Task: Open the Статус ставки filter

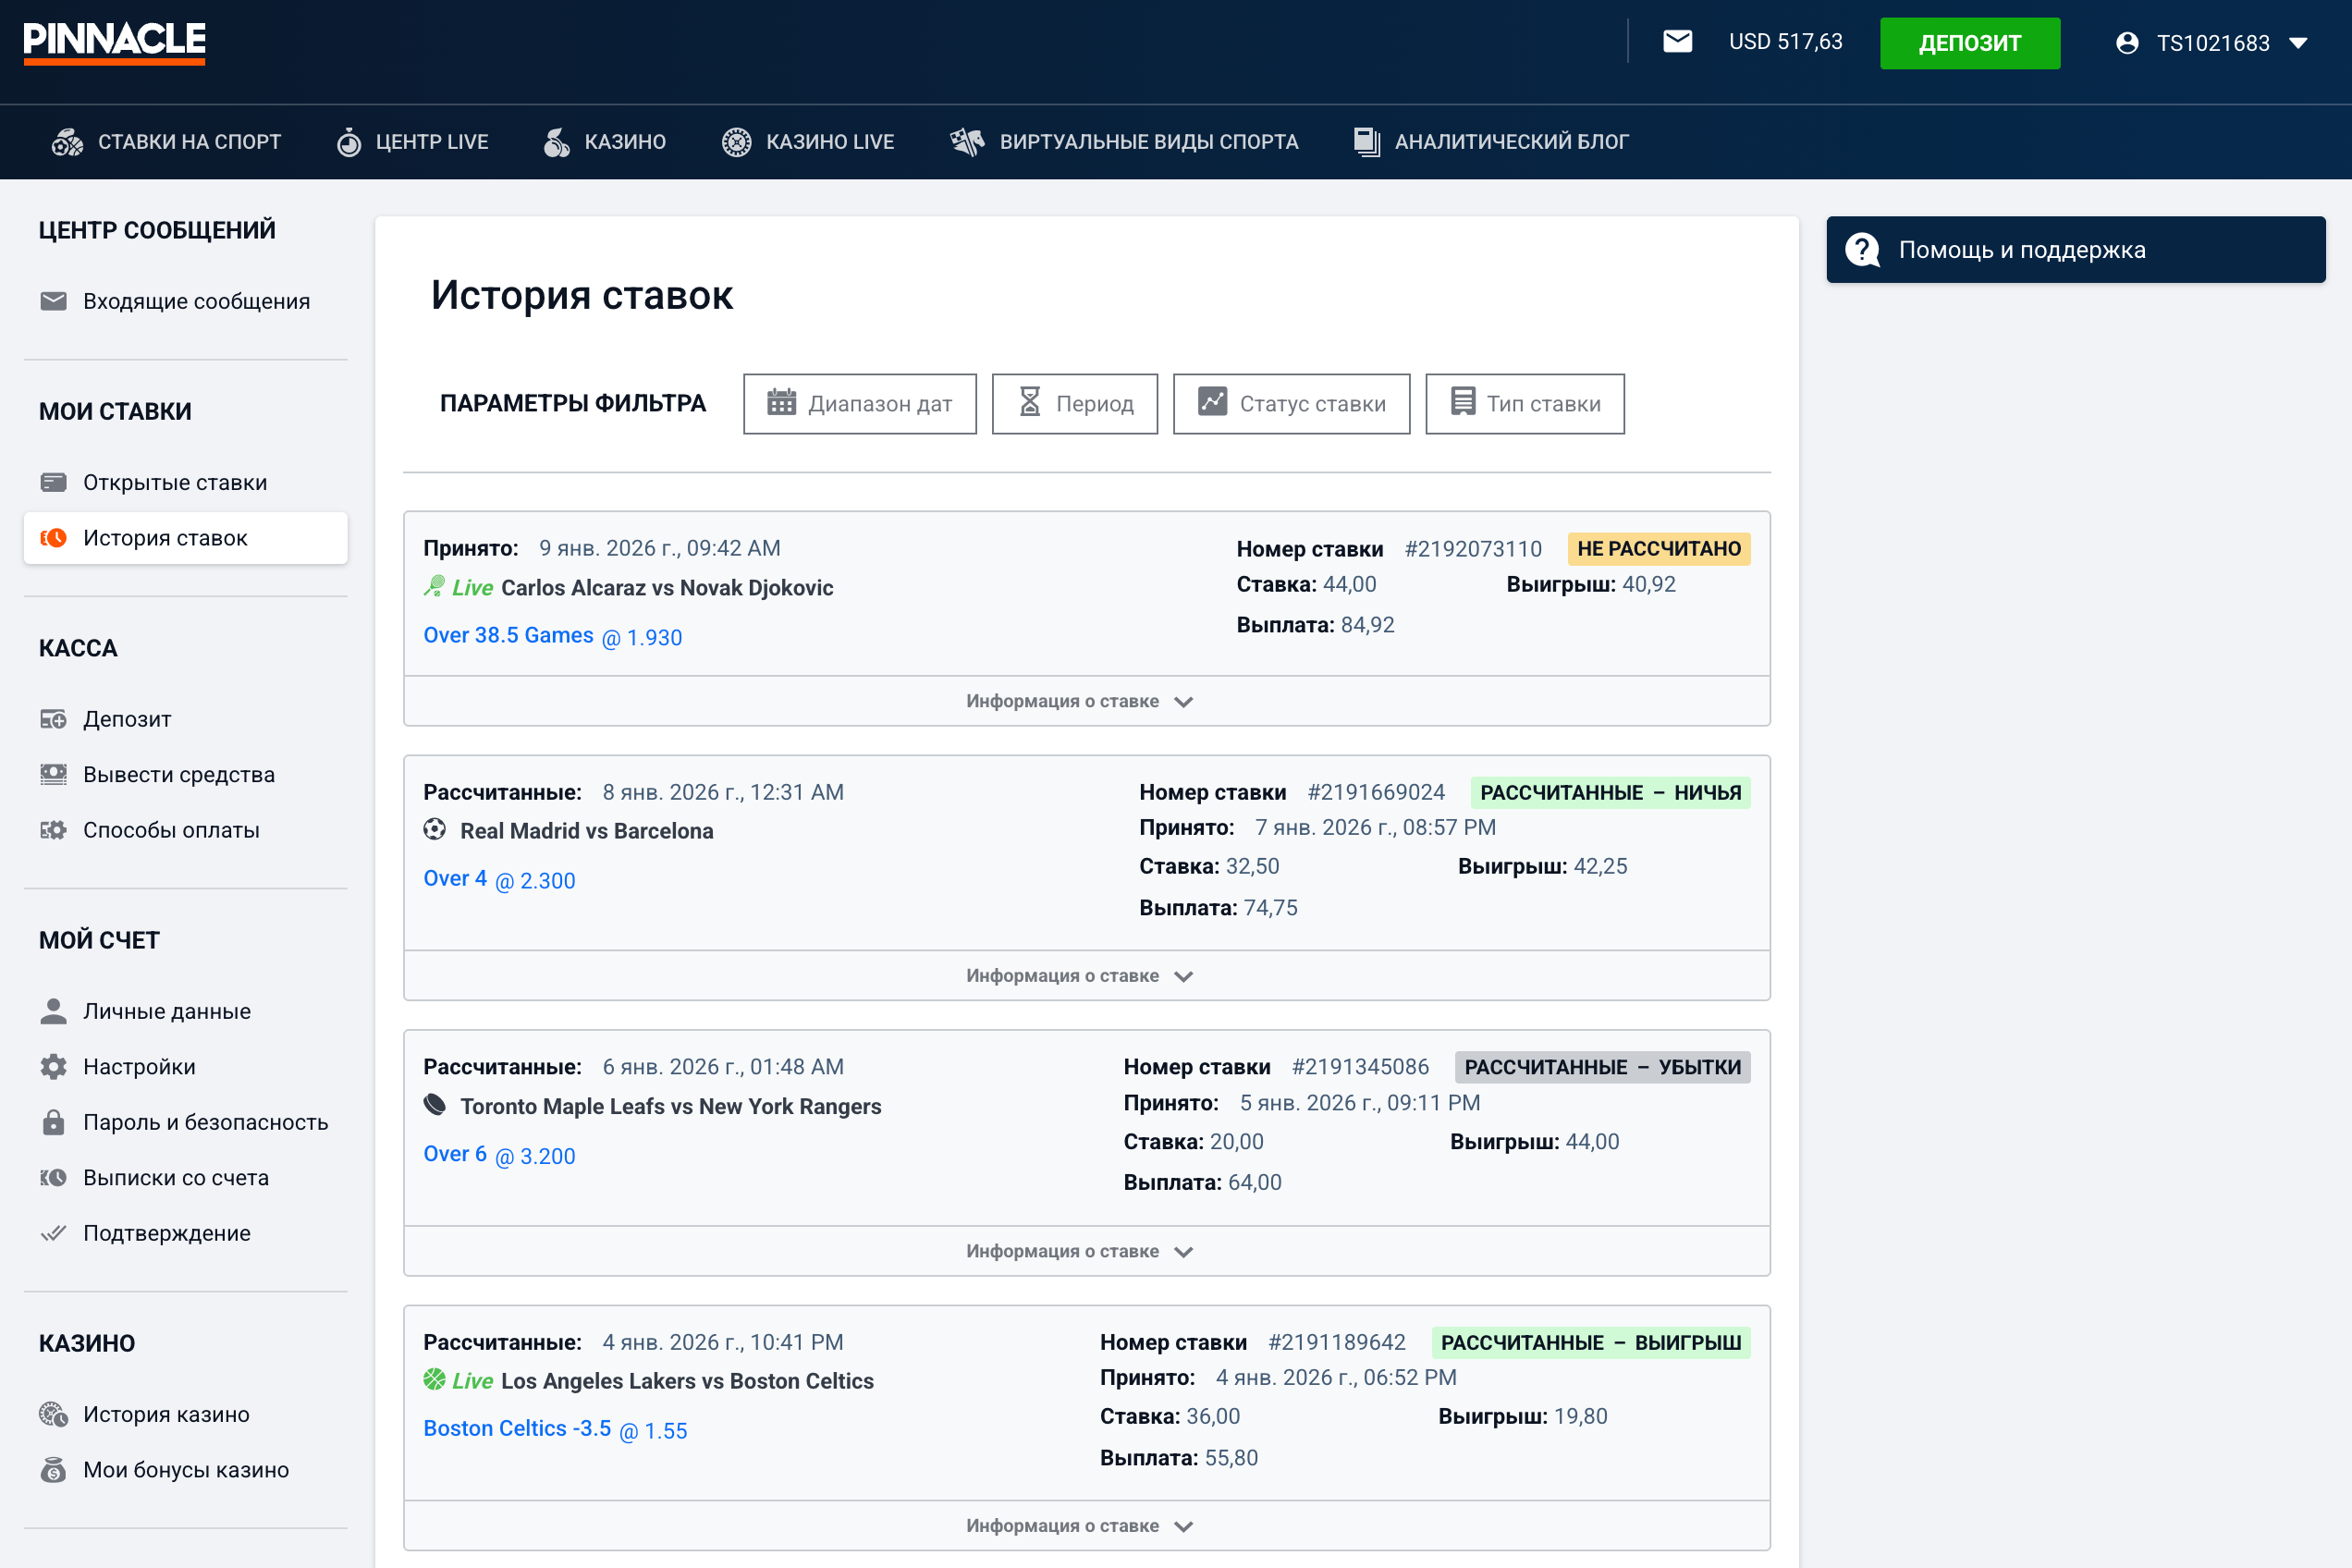Action: (x=1291, y=403)
